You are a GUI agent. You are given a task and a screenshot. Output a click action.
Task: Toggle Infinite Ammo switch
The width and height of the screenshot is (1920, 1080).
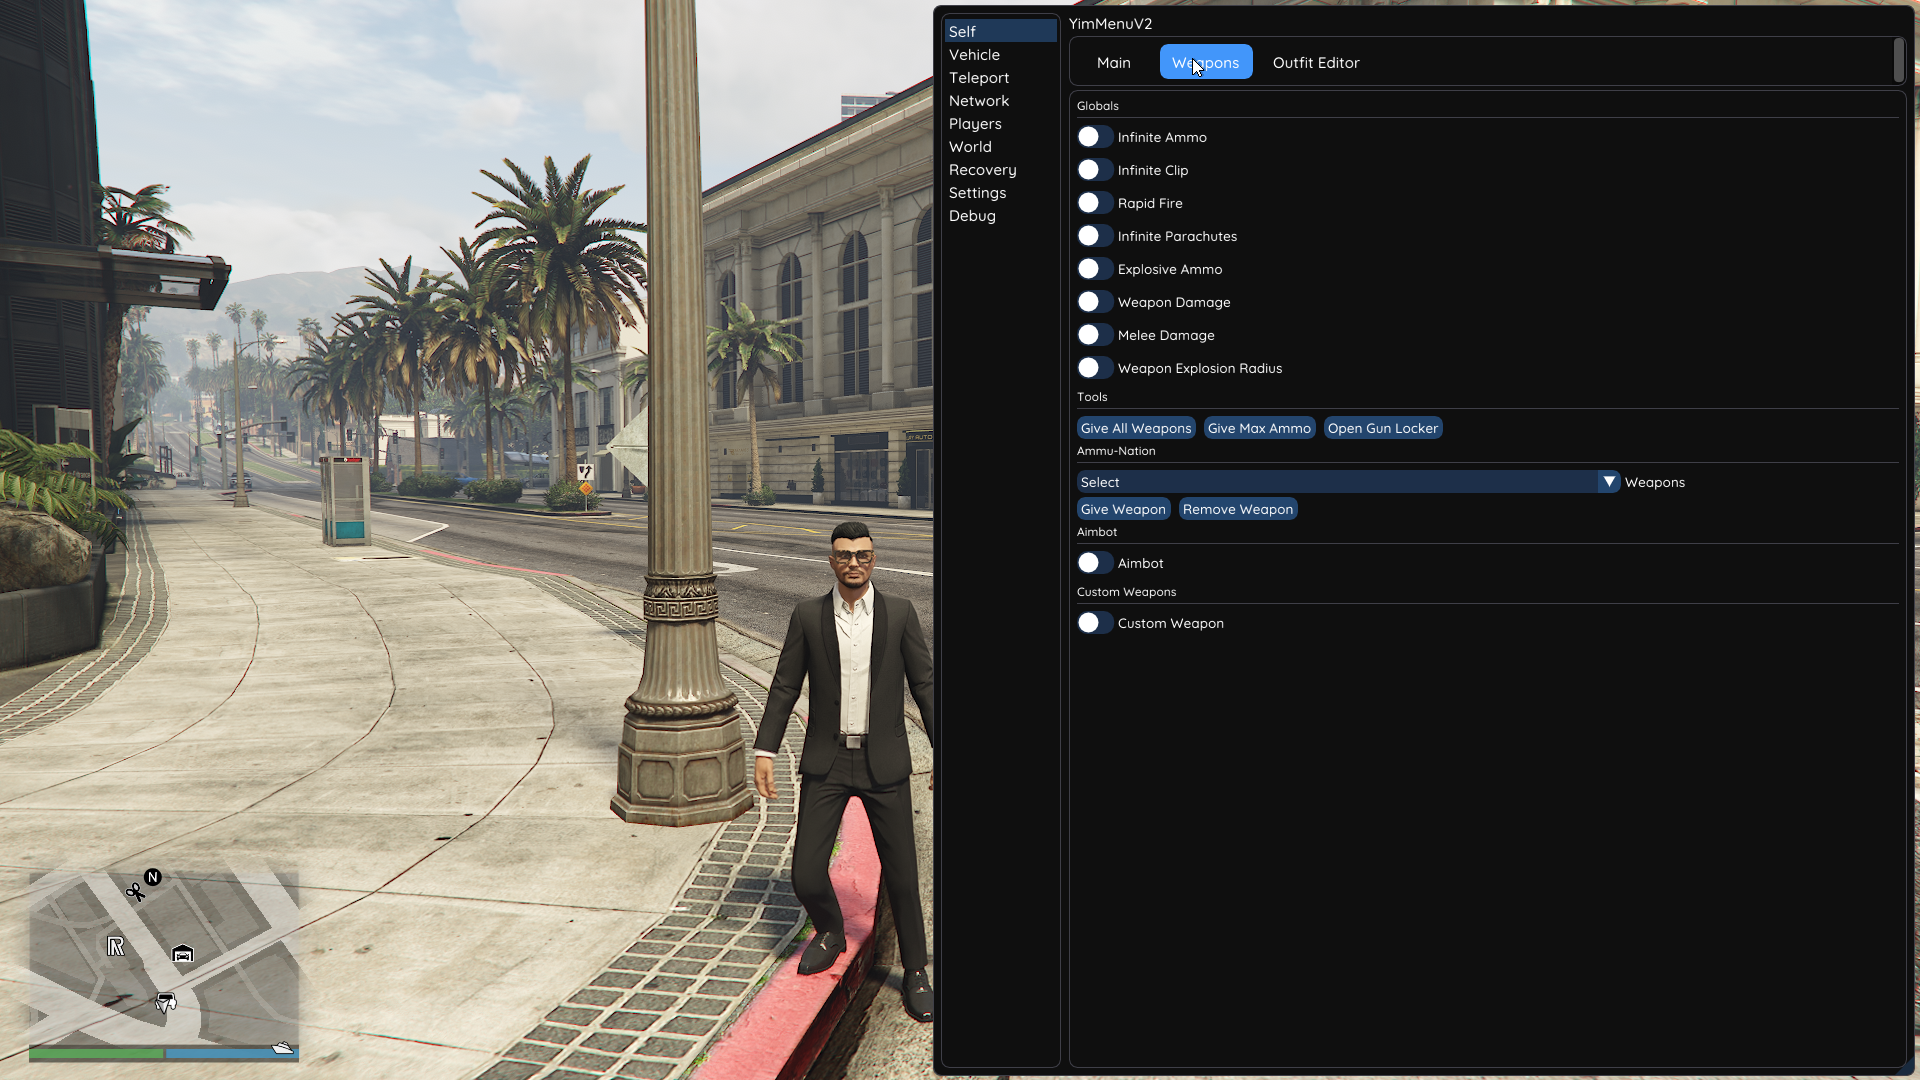coord(1095,137)
